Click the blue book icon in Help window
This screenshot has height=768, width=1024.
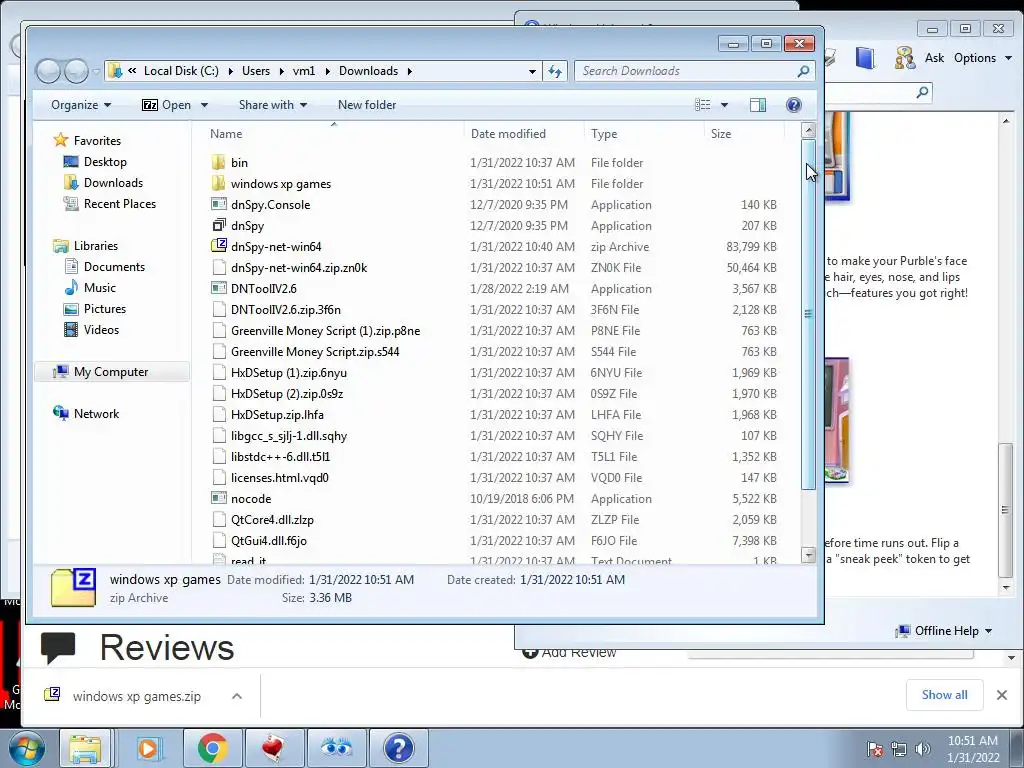coord(865,57)
